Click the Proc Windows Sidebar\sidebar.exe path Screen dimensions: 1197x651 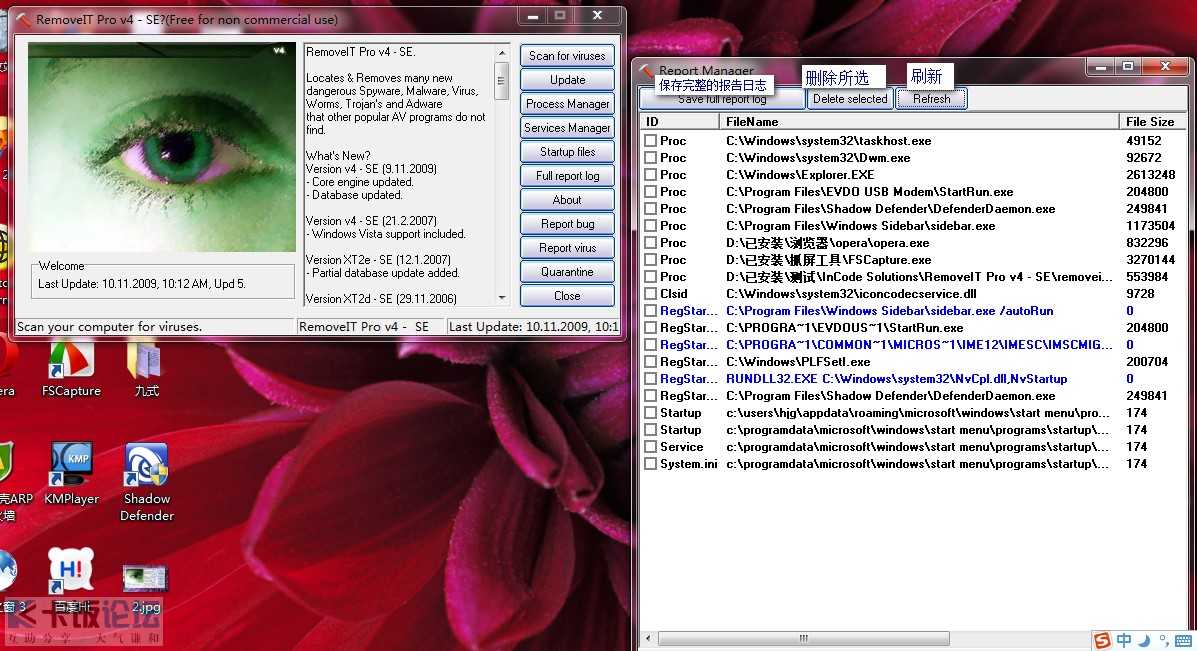point(860,226)
